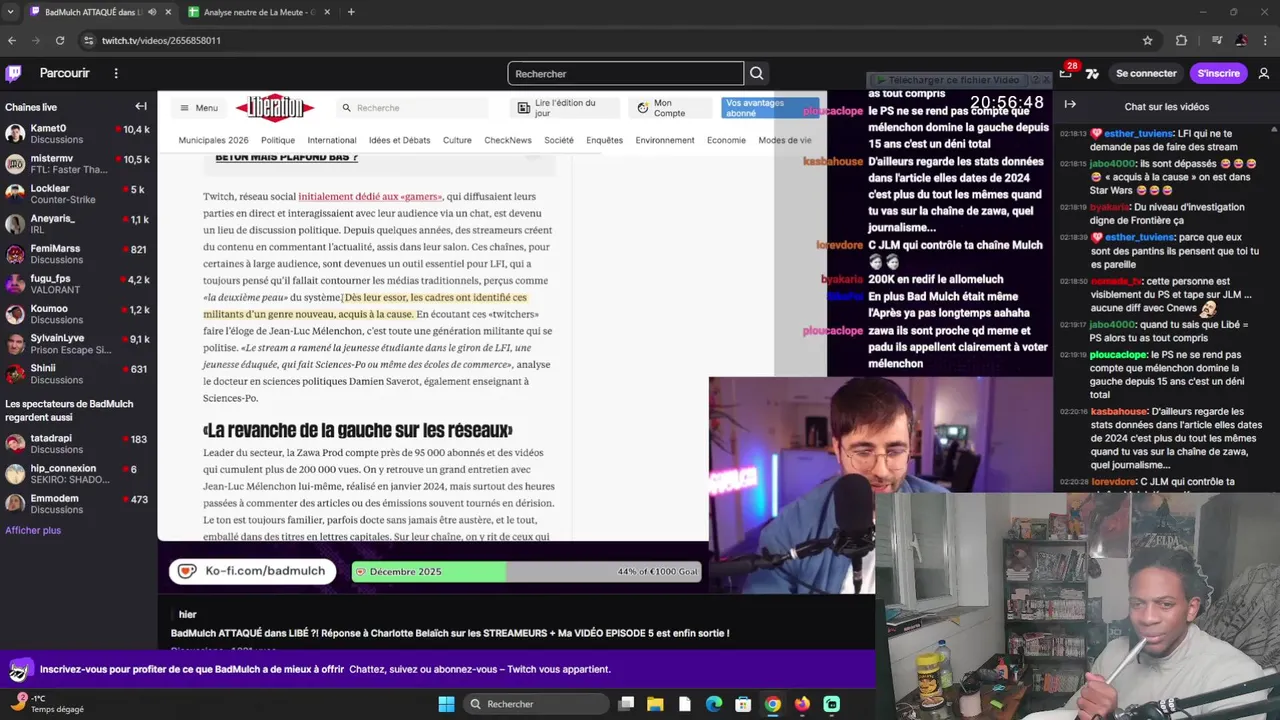The width and height of the screenshot is (1280, 720).
Task: Open the tatadrapi recommended channel
Action: [x=78, y=444]
